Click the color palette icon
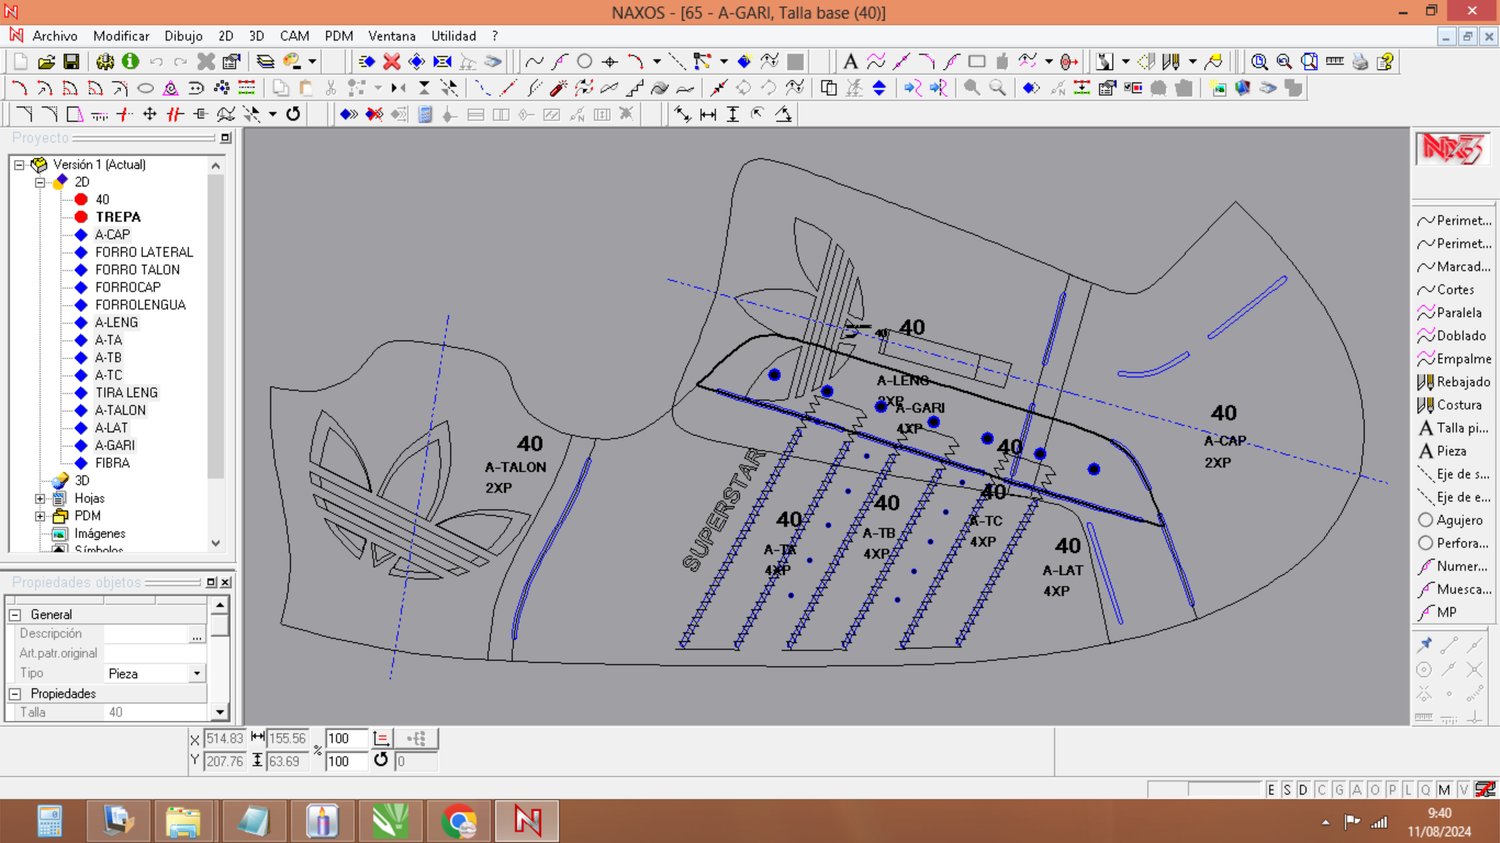 (292, 62)
